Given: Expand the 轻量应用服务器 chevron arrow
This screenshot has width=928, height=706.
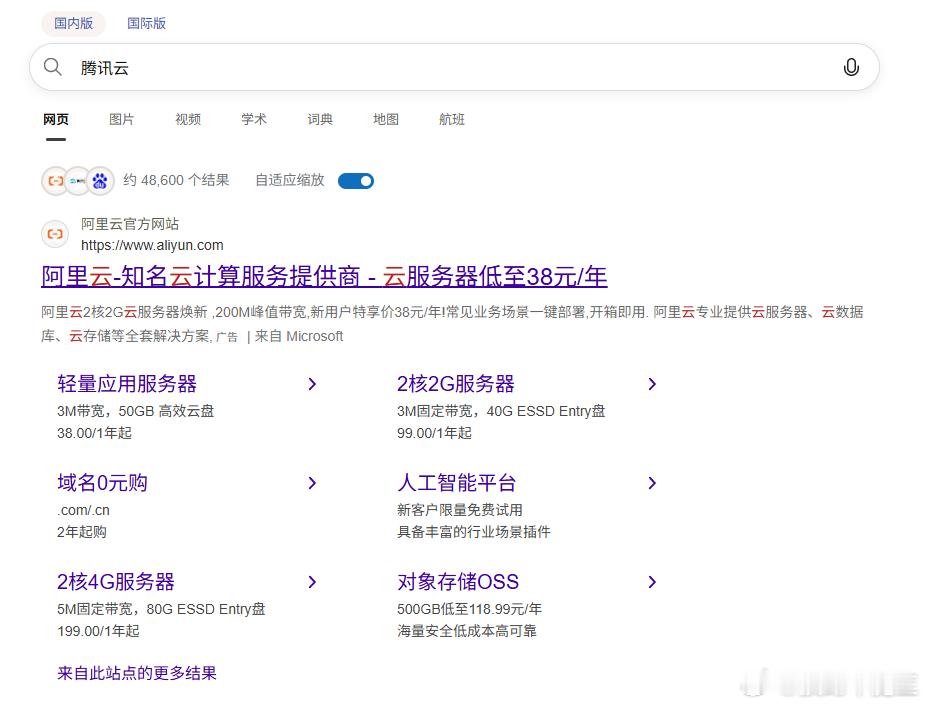Looking at the screenshot, I should click(x=312, y=384).
